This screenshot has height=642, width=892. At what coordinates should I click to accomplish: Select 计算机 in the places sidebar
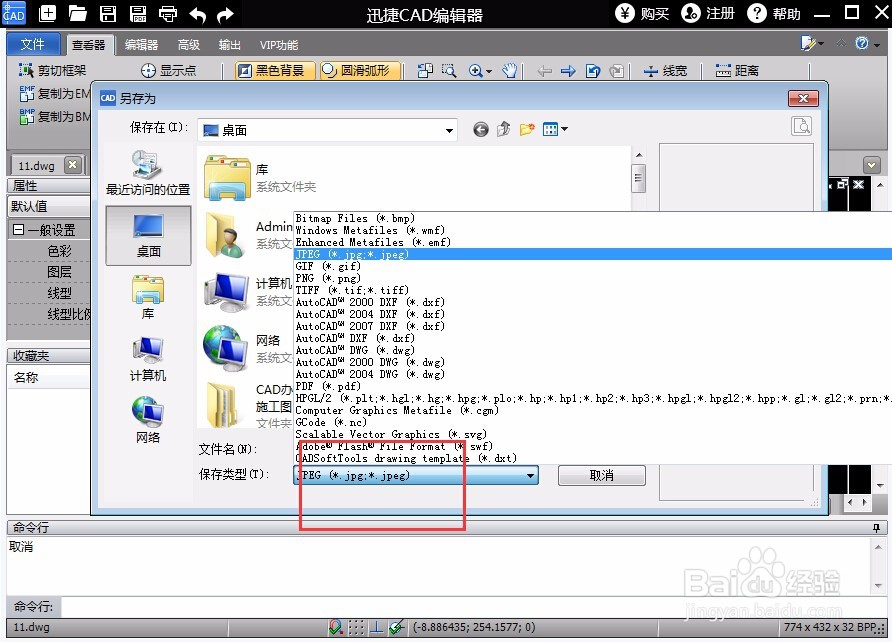148,359
